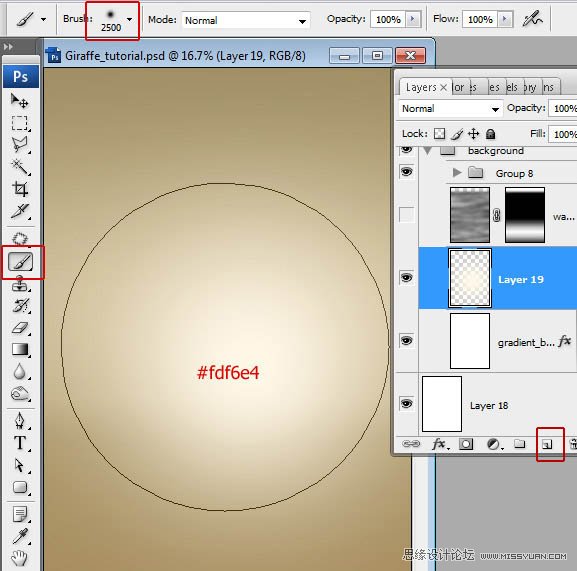Select the Clone Stamp tool

tap(20, 284)
